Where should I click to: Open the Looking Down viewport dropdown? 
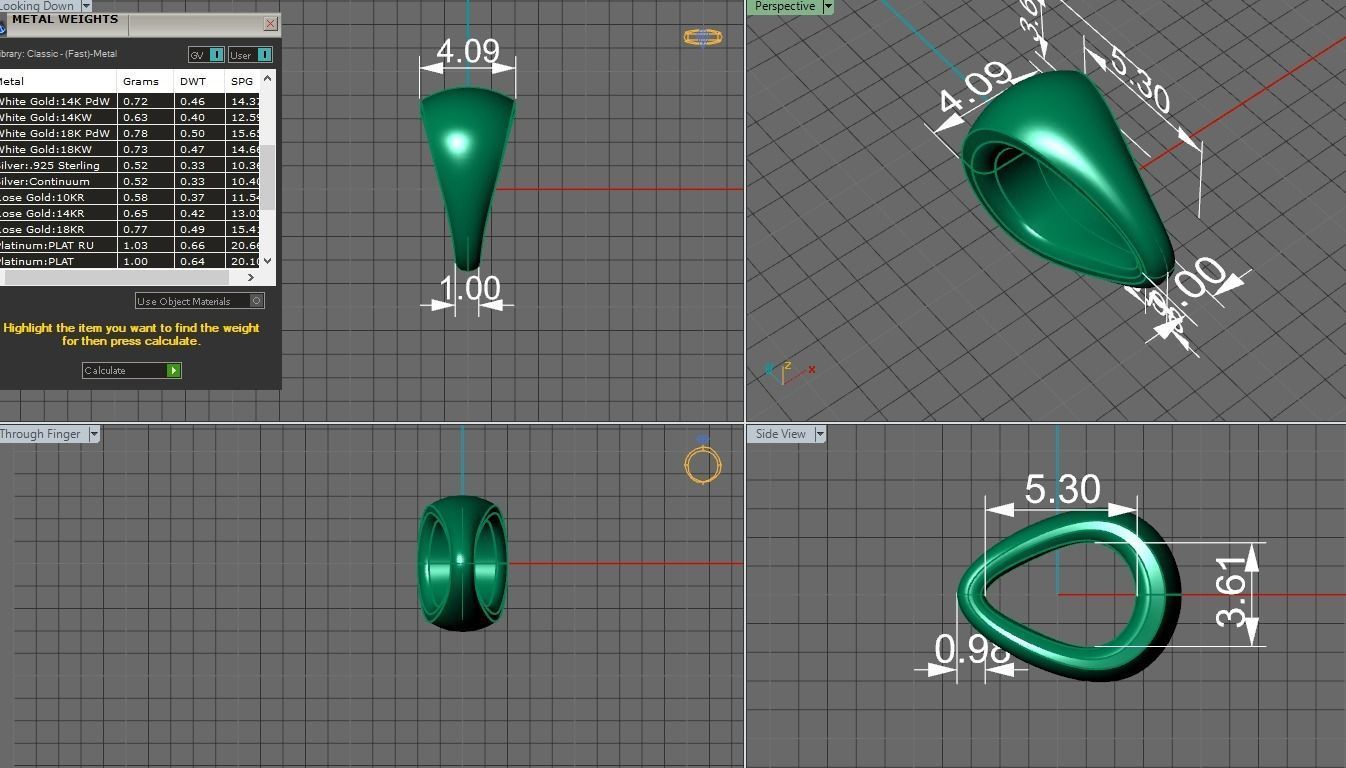coord(86,6)
